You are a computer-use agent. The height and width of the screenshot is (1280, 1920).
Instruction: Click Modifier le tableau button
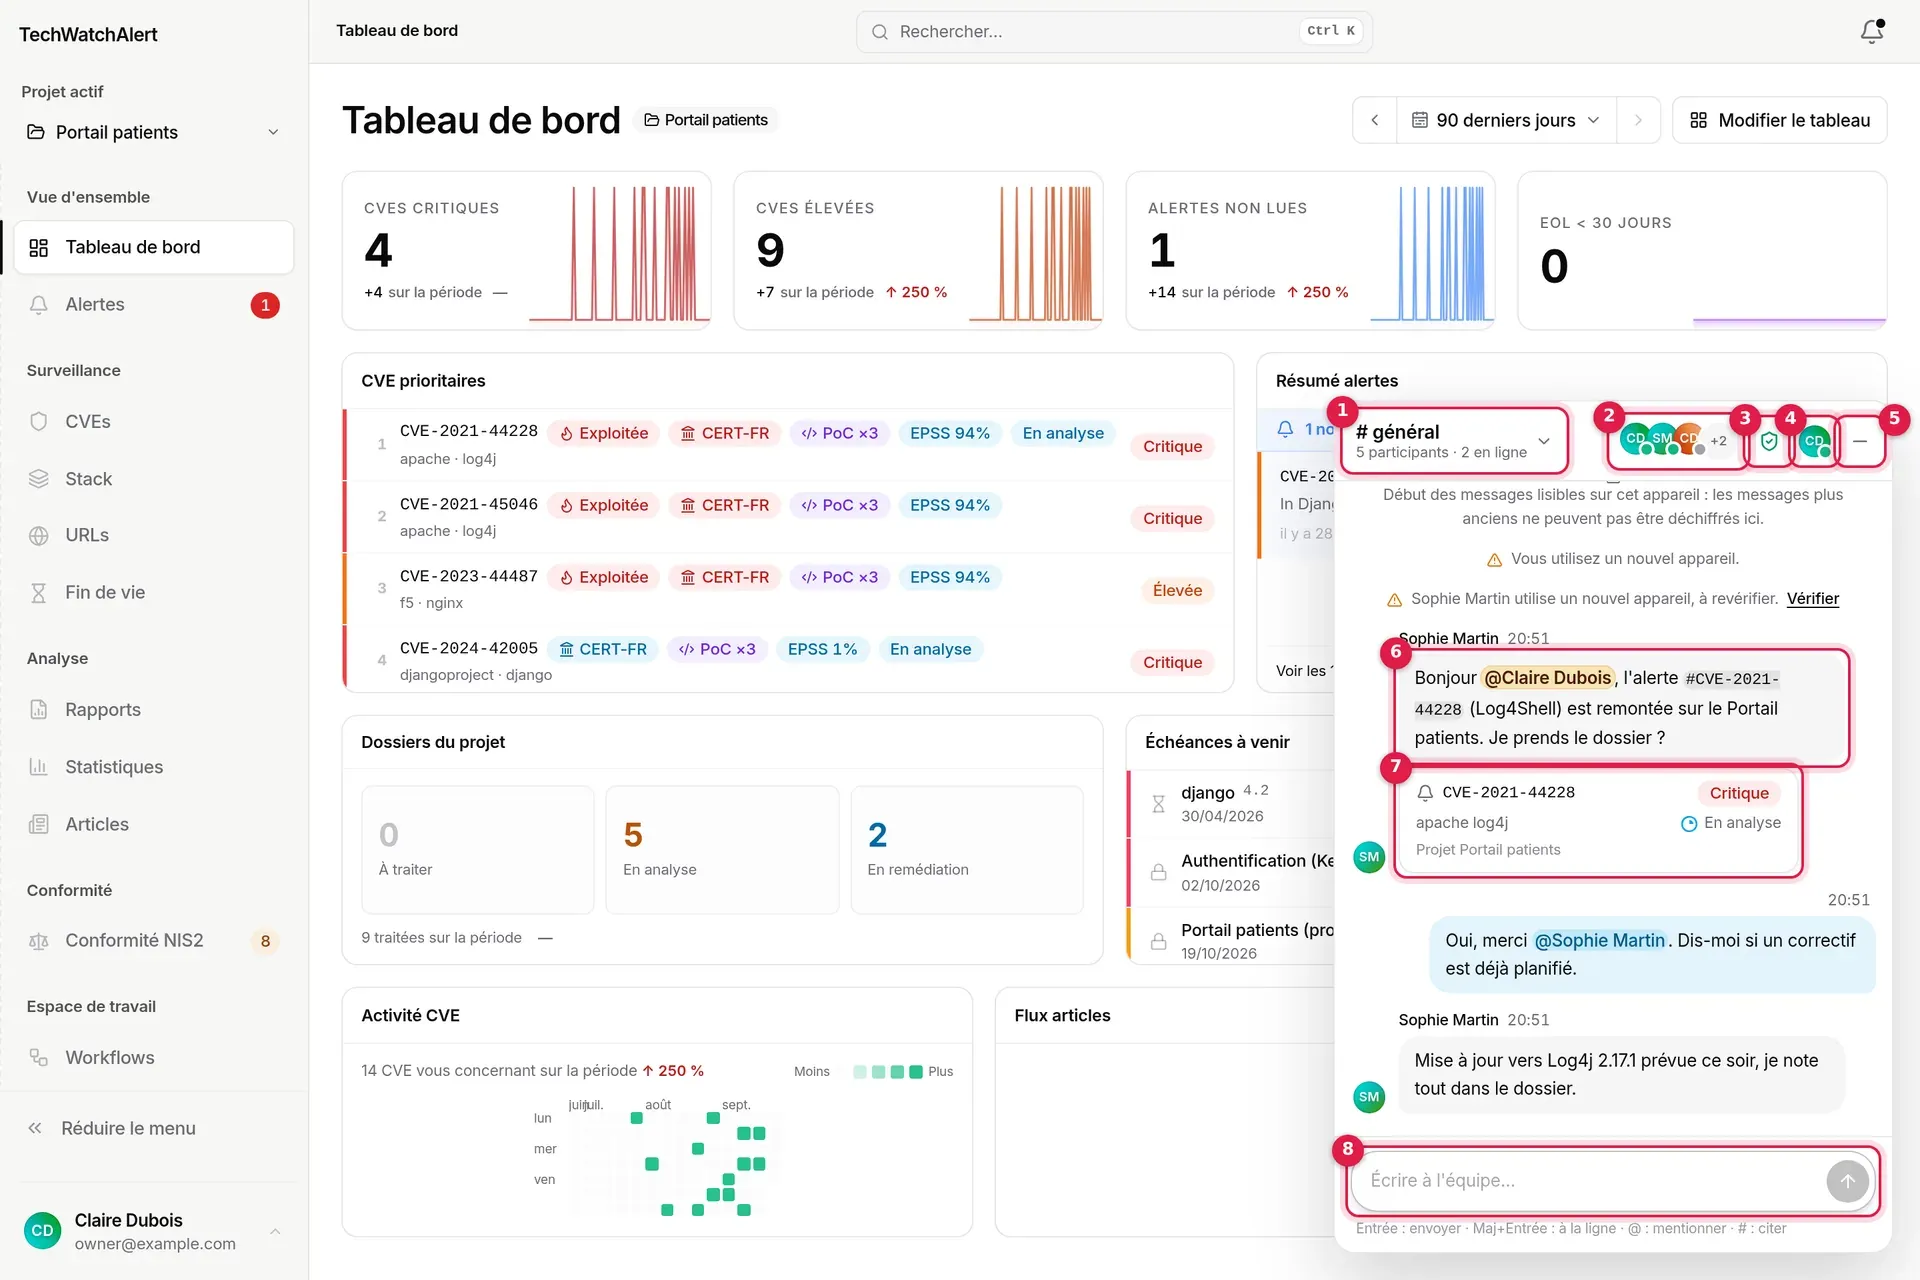pyautogui.click(x=1779, y=120)
